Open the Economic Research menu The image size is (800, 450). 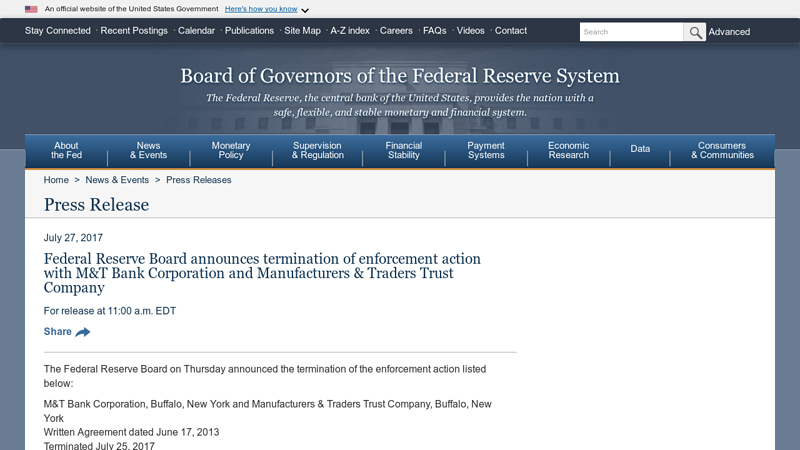pyautogui.click(x=568, y=151)
